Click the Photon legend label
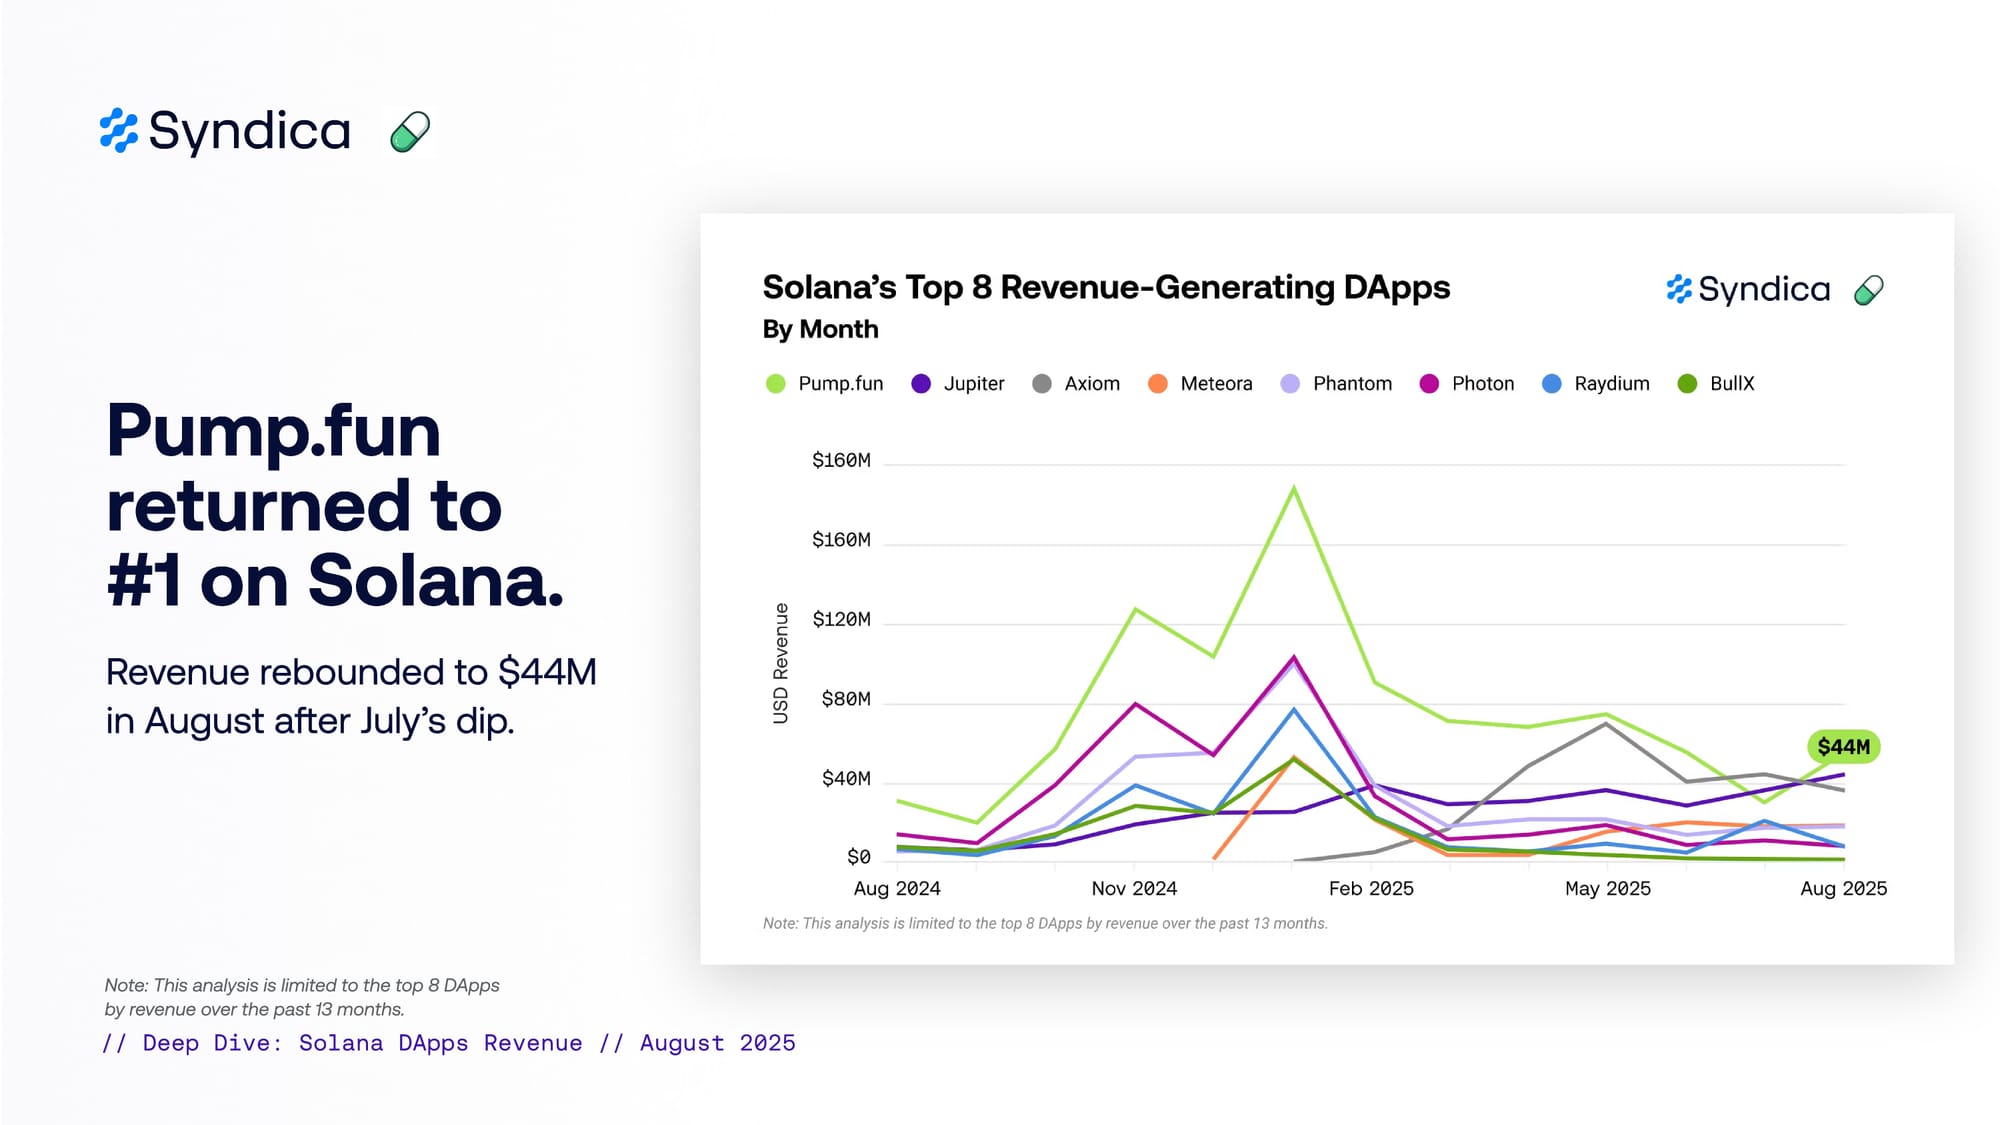Viewport: 2000px width, 1125px height. 1483,384
